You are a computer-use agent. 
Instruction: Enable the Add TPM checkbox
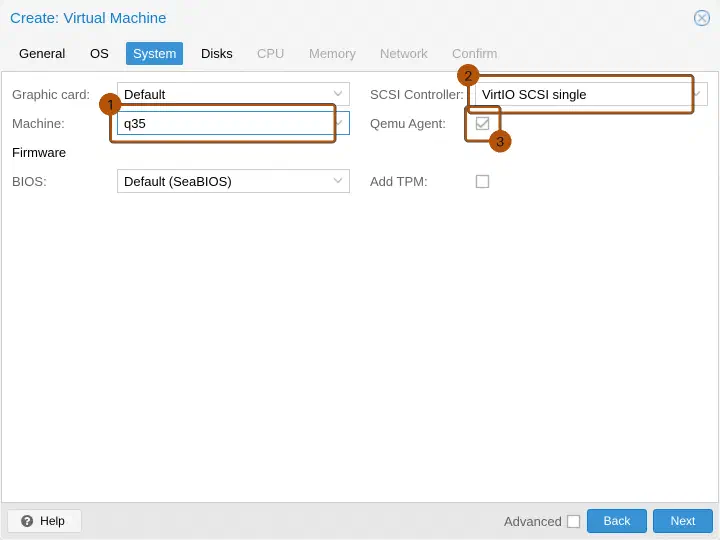(x=482, y=181)
